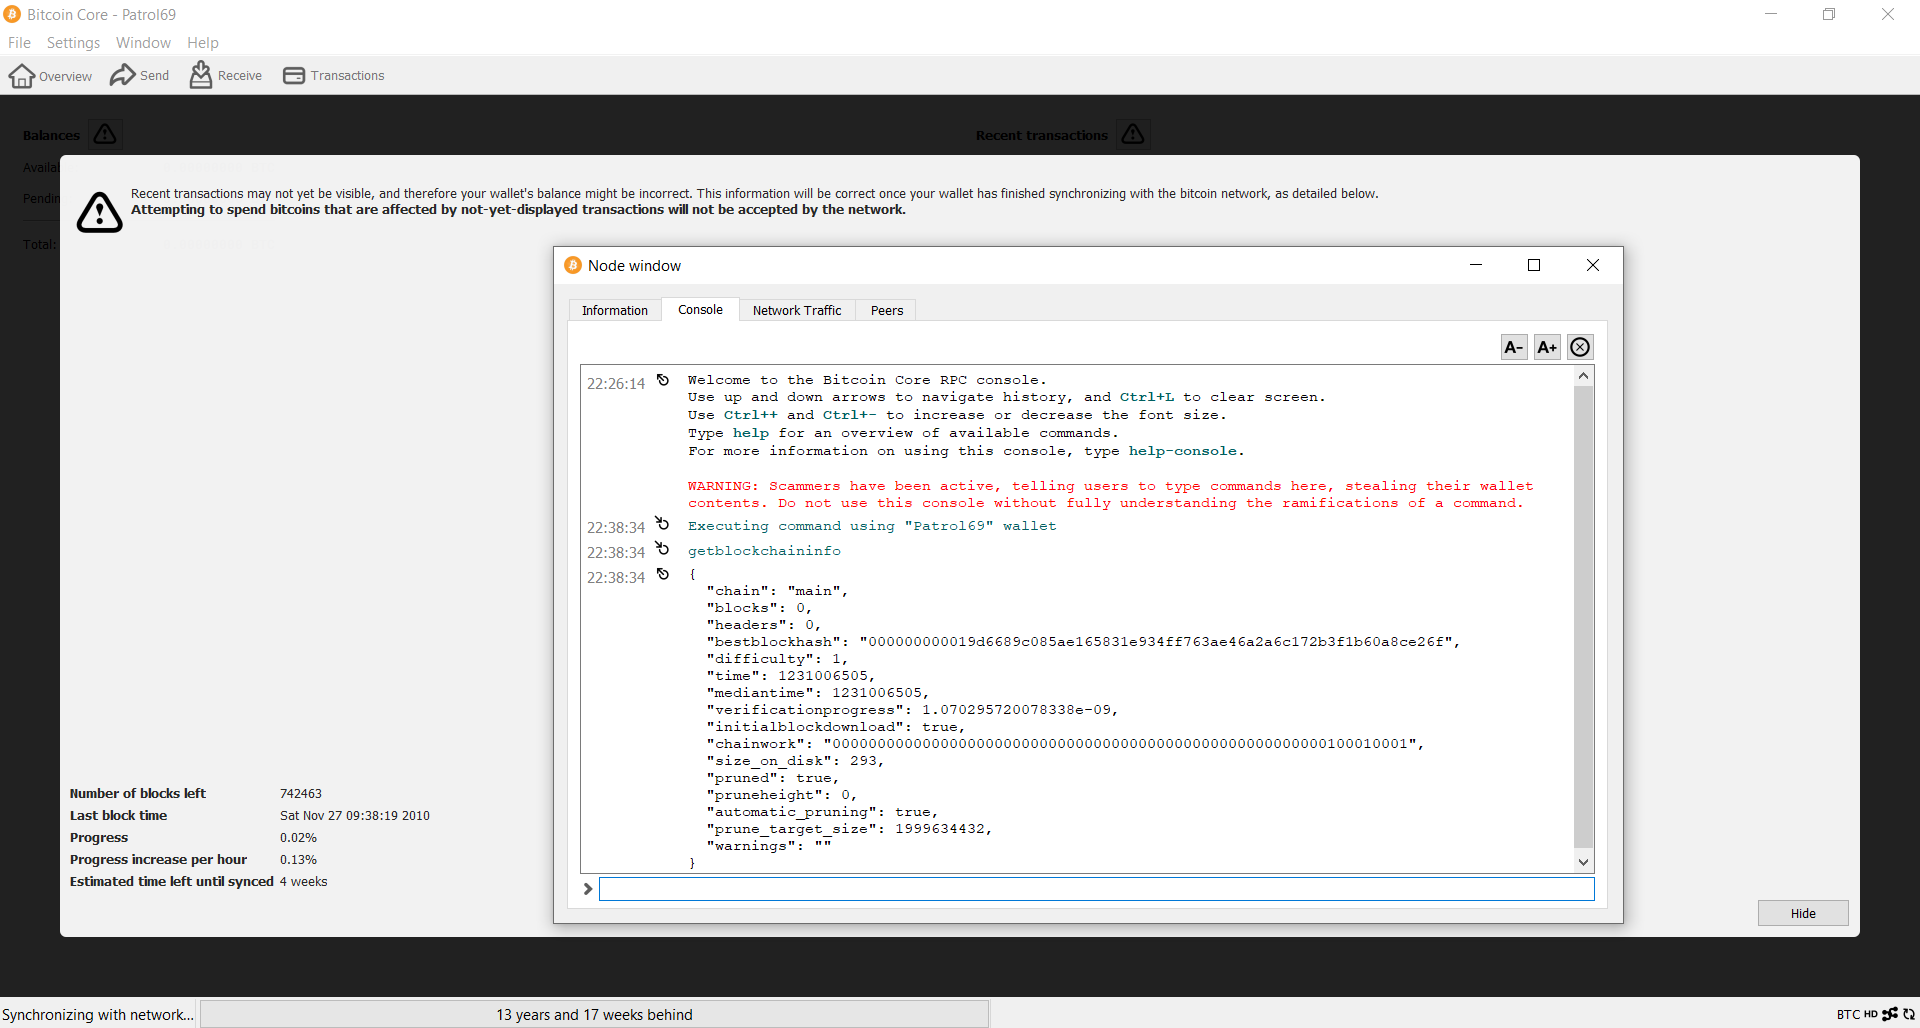
Task: Open the Overview page from toolbar
Action: (x=50, y=76)
